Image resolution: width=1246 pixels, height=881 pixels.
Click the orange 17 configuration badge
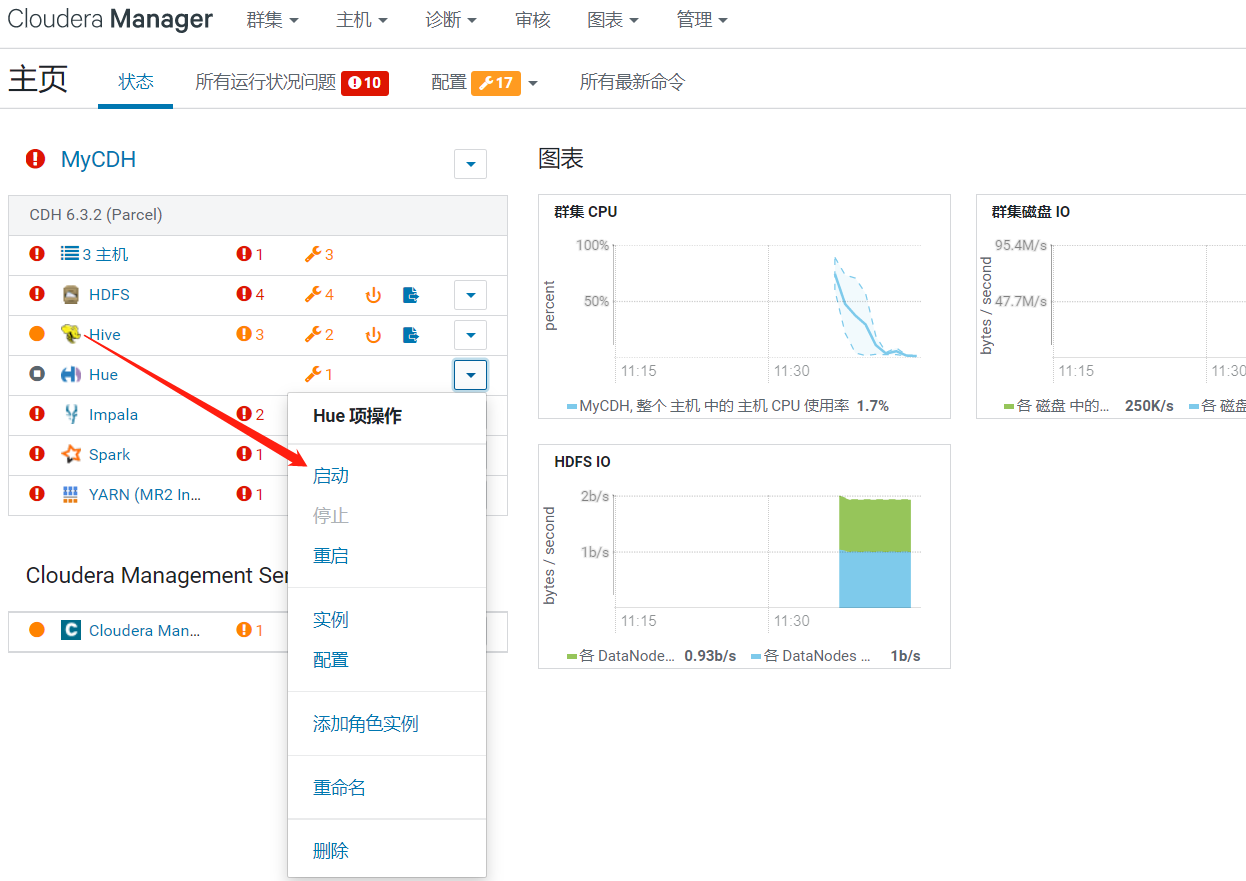497,83
